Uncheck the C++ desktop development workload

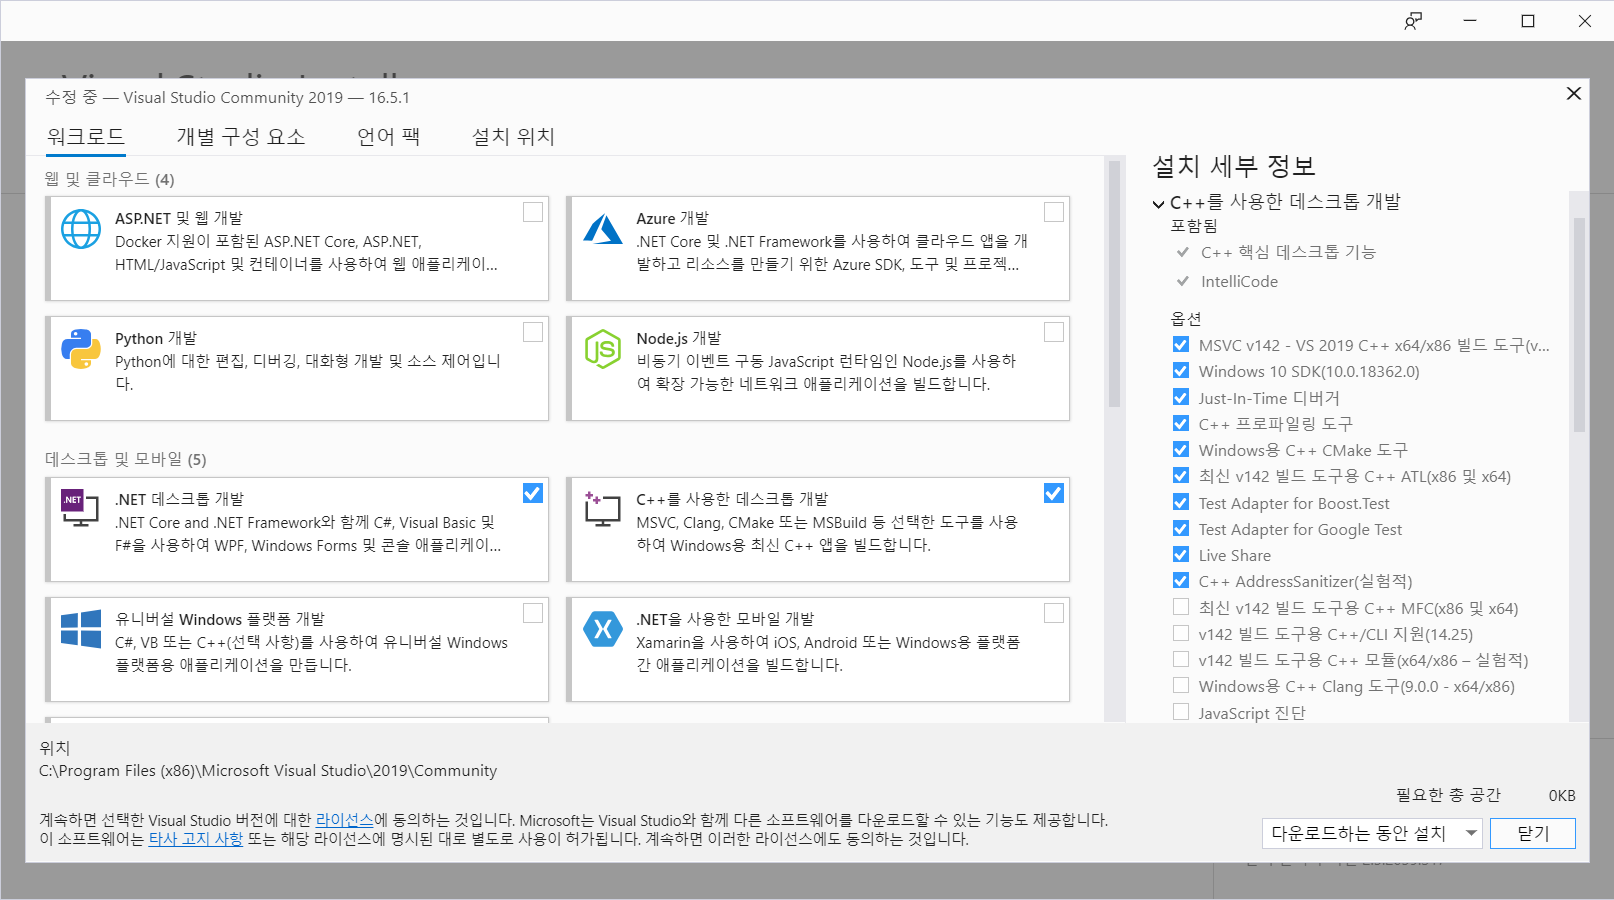pos(1054,493)
